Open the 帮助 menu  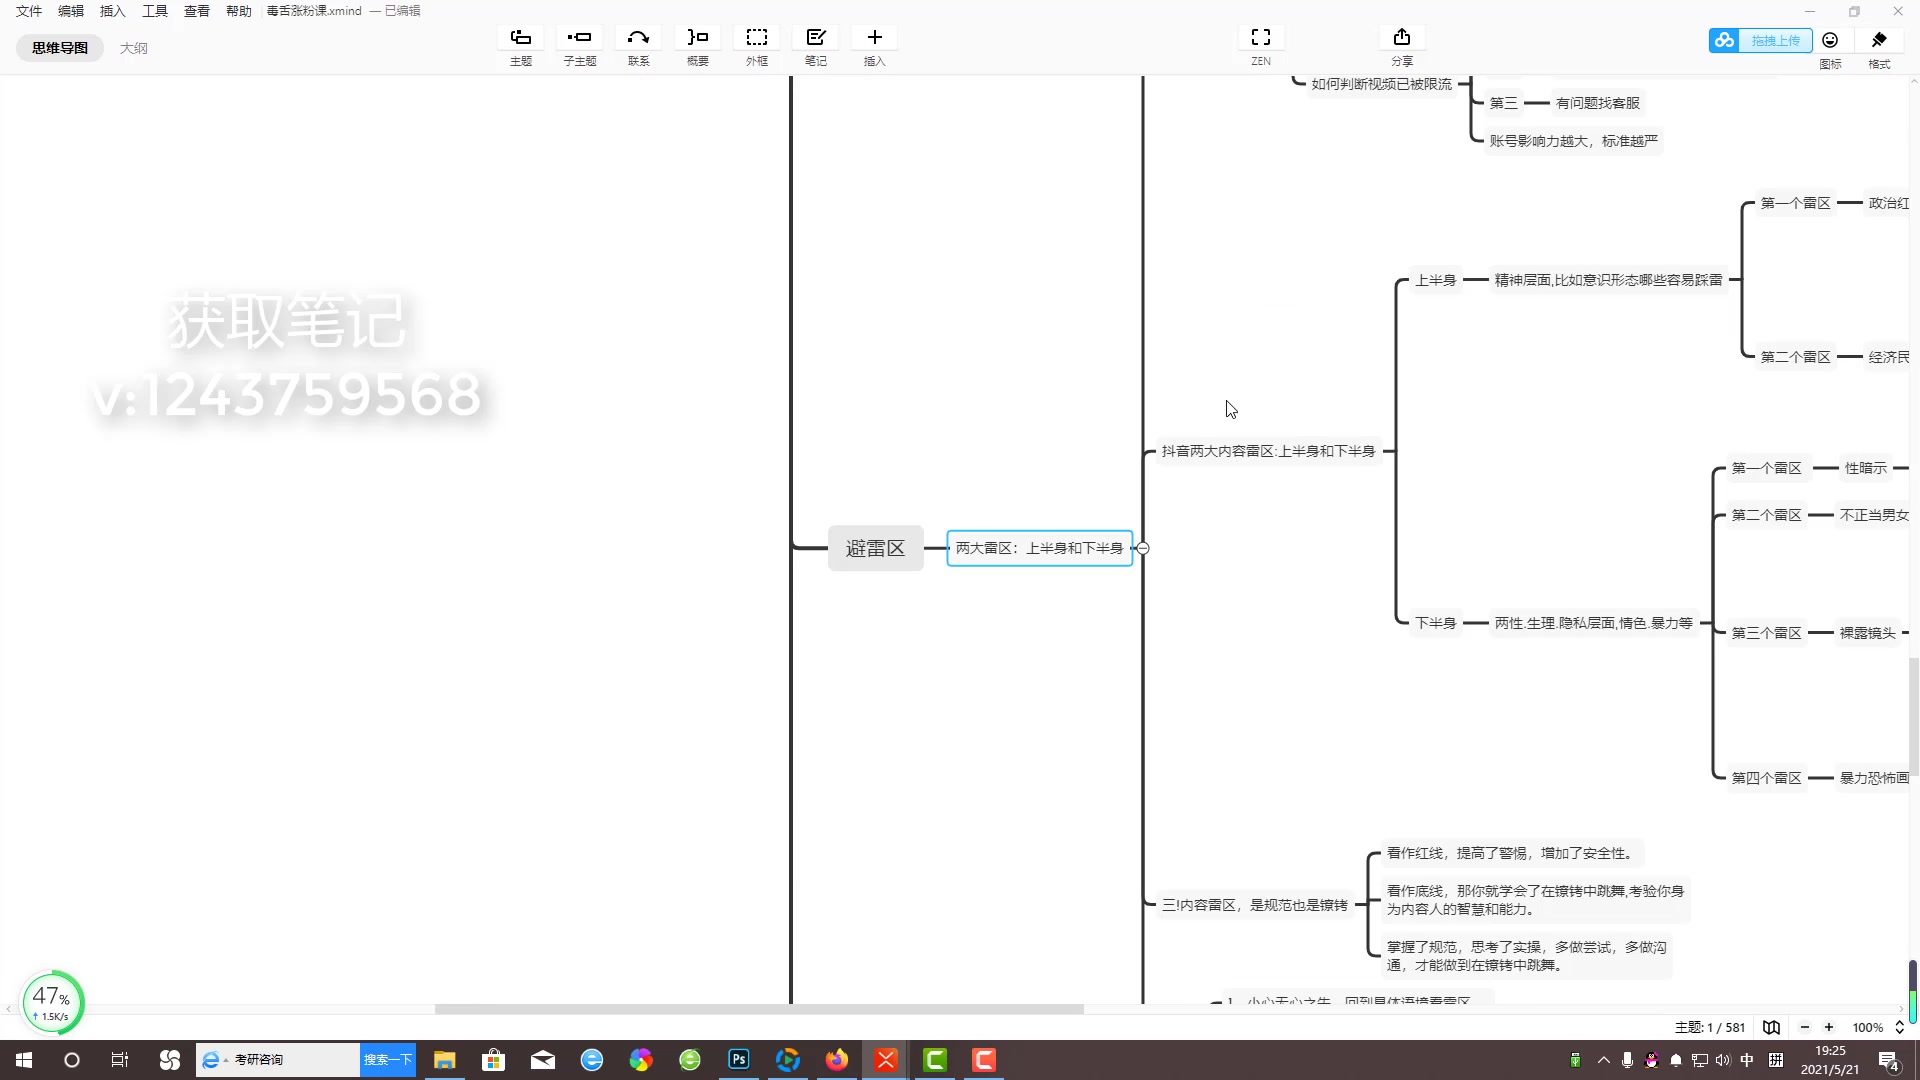click(239, 11)
